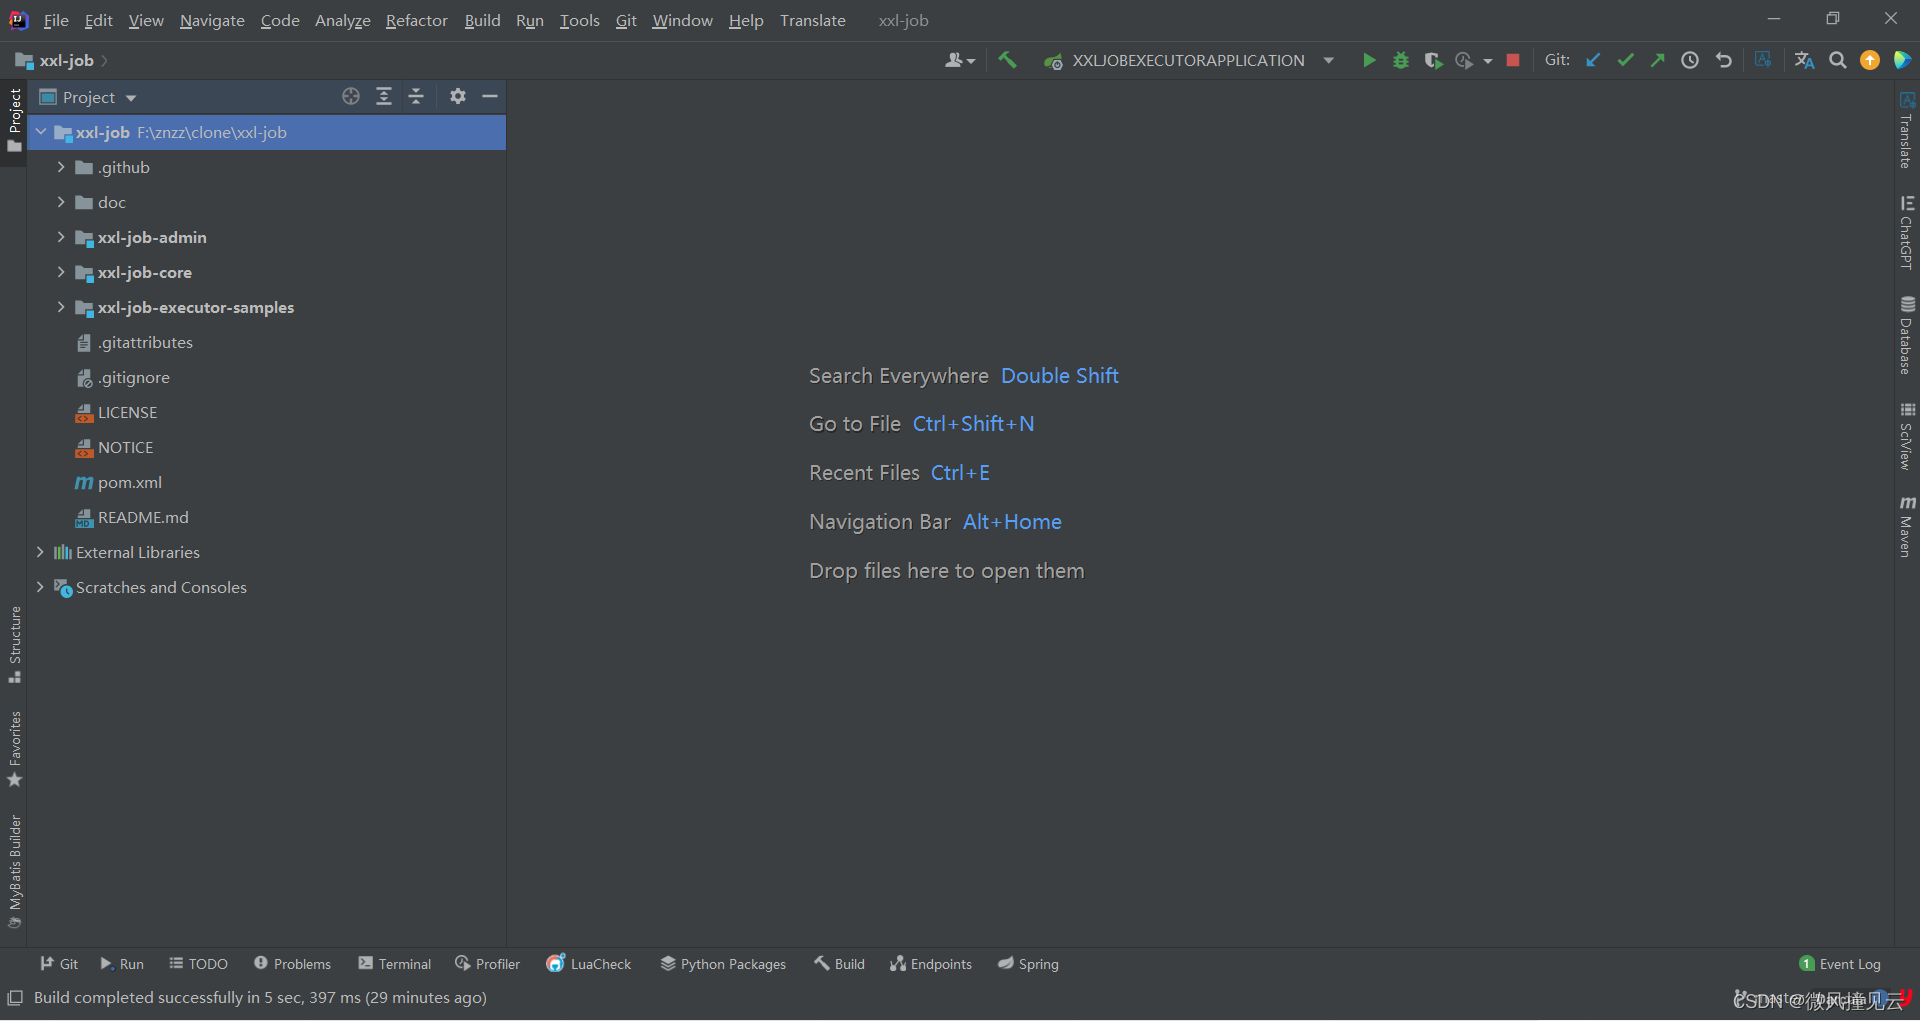The image size is (1920, 1021).
Task: Open SciView side panel
Action: [1907, 436]
